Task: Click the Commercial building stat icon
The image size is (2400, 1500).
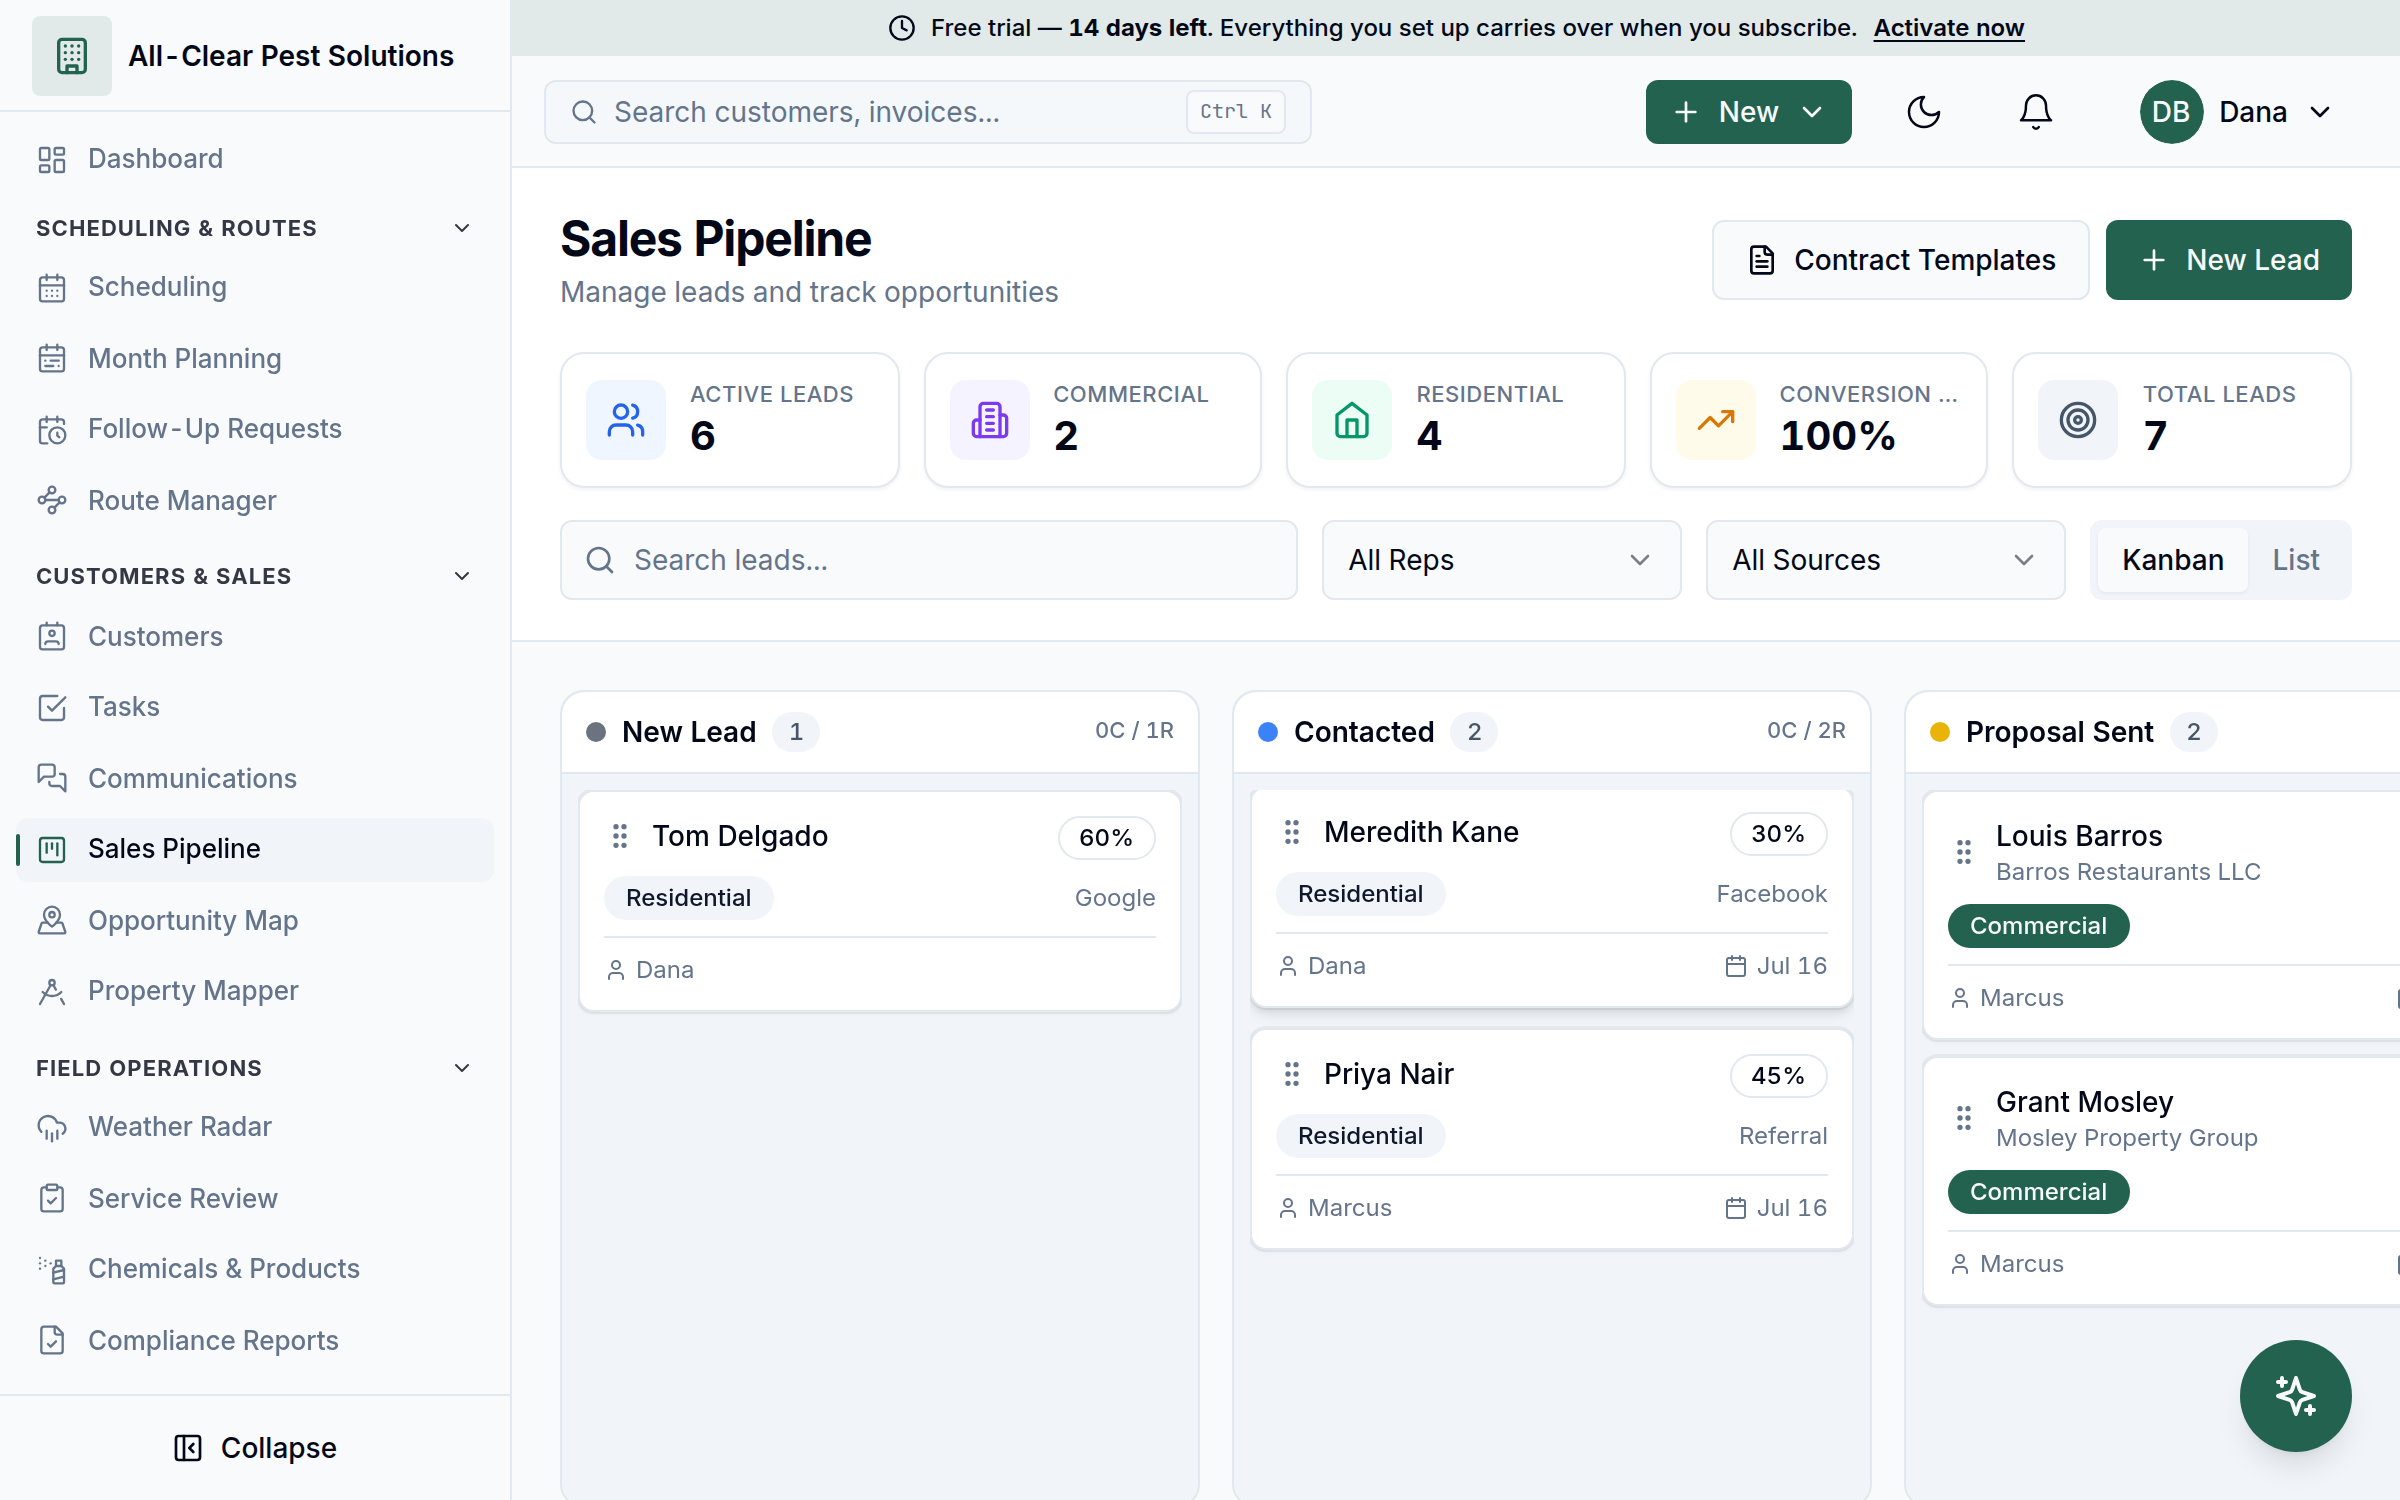Action: click(990, 420)
